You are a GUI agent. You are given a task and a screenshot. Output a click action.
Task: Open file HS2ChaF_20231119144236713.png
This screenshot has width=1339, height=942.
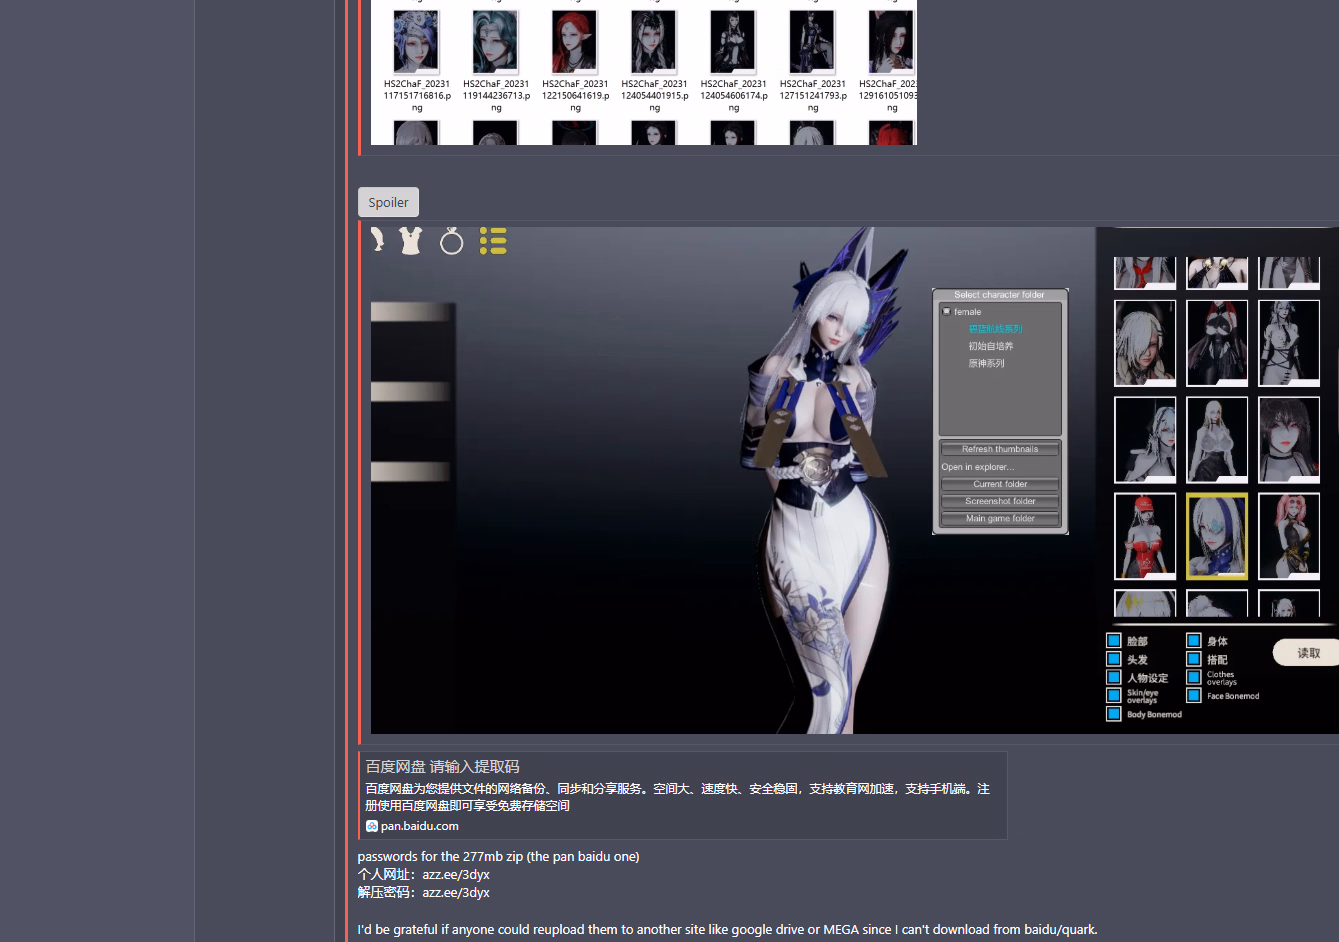[496, 43]
